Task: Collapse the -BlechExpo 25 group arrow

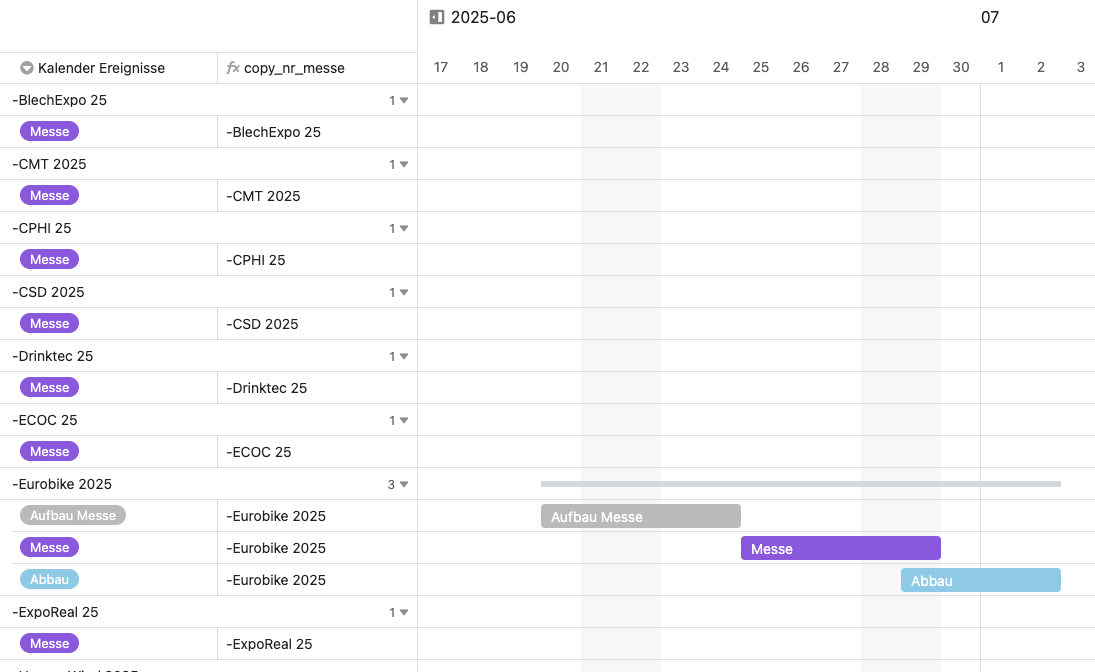Action: pos(404,101)
